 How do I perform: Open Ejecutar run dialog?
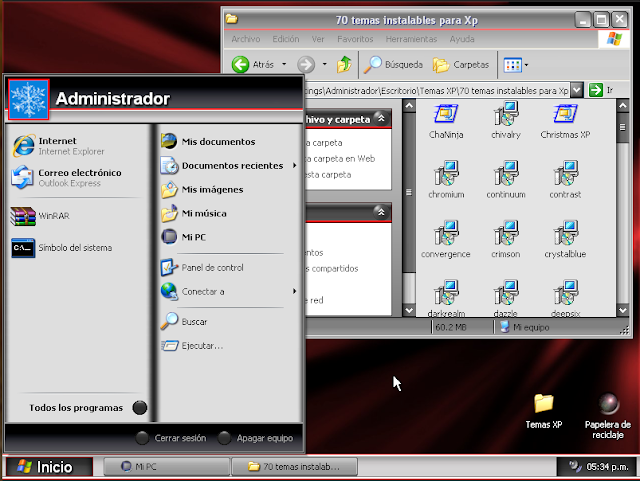click(x=192, y=346)
